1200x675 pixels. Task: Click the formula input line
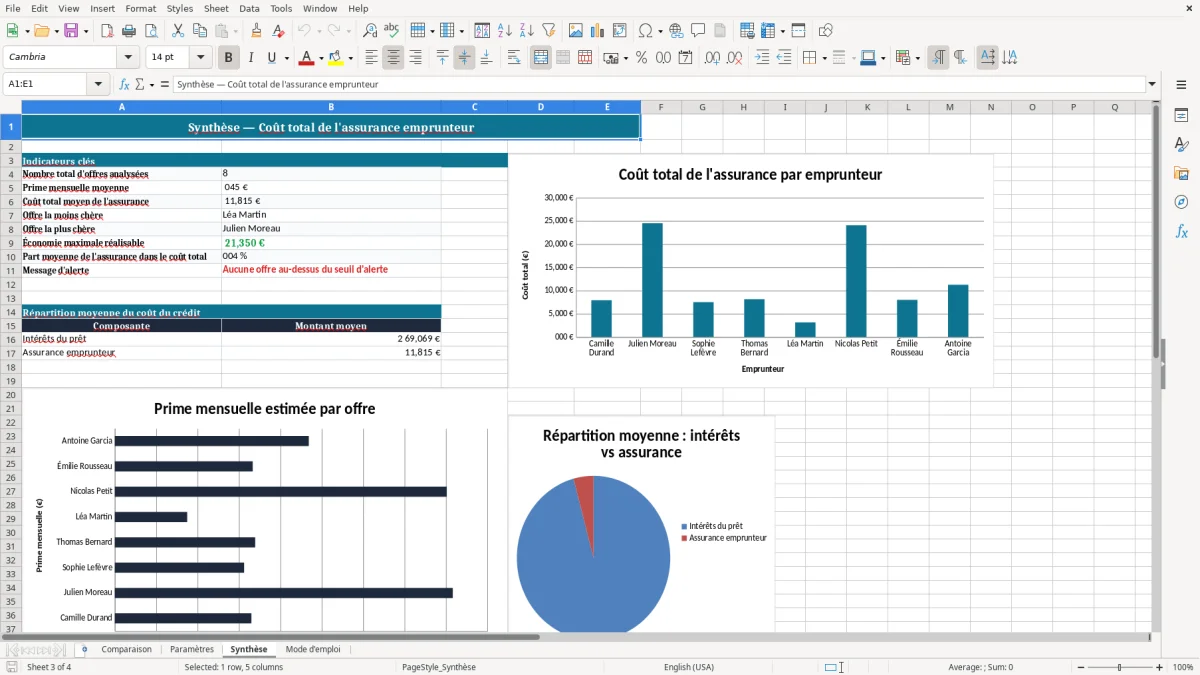(659, 85)
